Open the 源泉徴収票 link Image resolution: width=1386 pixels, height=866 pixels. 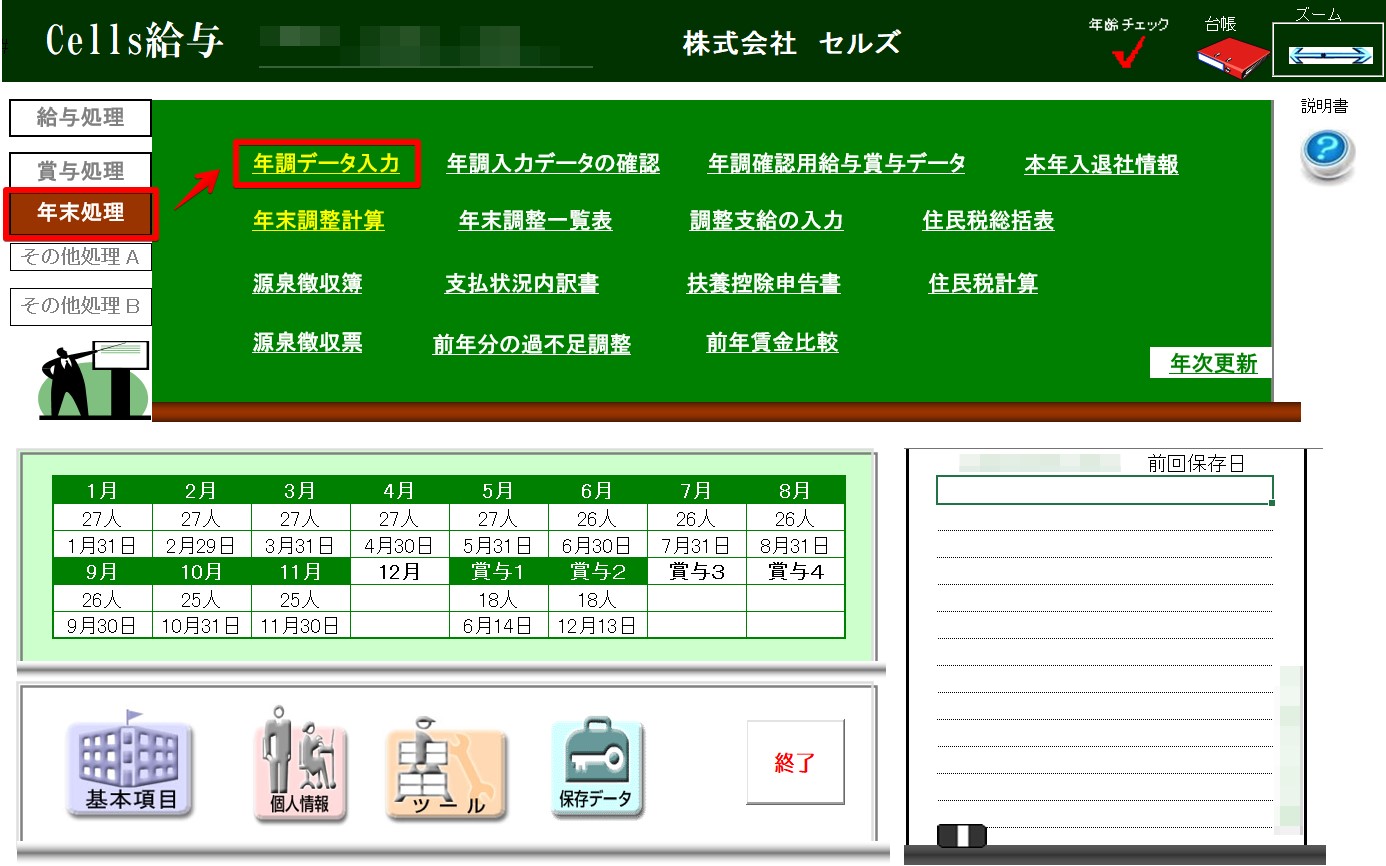(x=307, y=343)
